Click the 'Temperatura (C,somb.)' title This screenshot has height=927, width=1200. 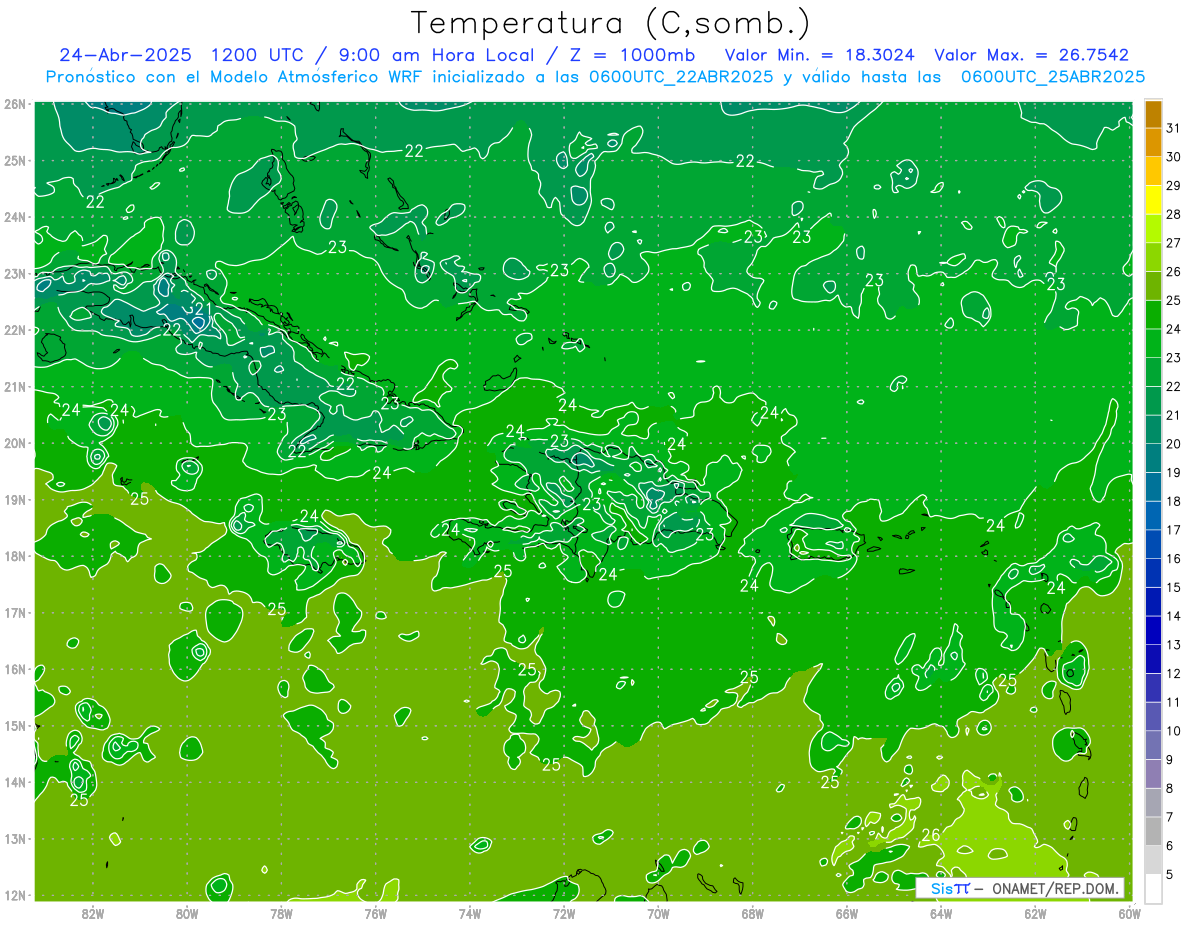coord(611,23)
